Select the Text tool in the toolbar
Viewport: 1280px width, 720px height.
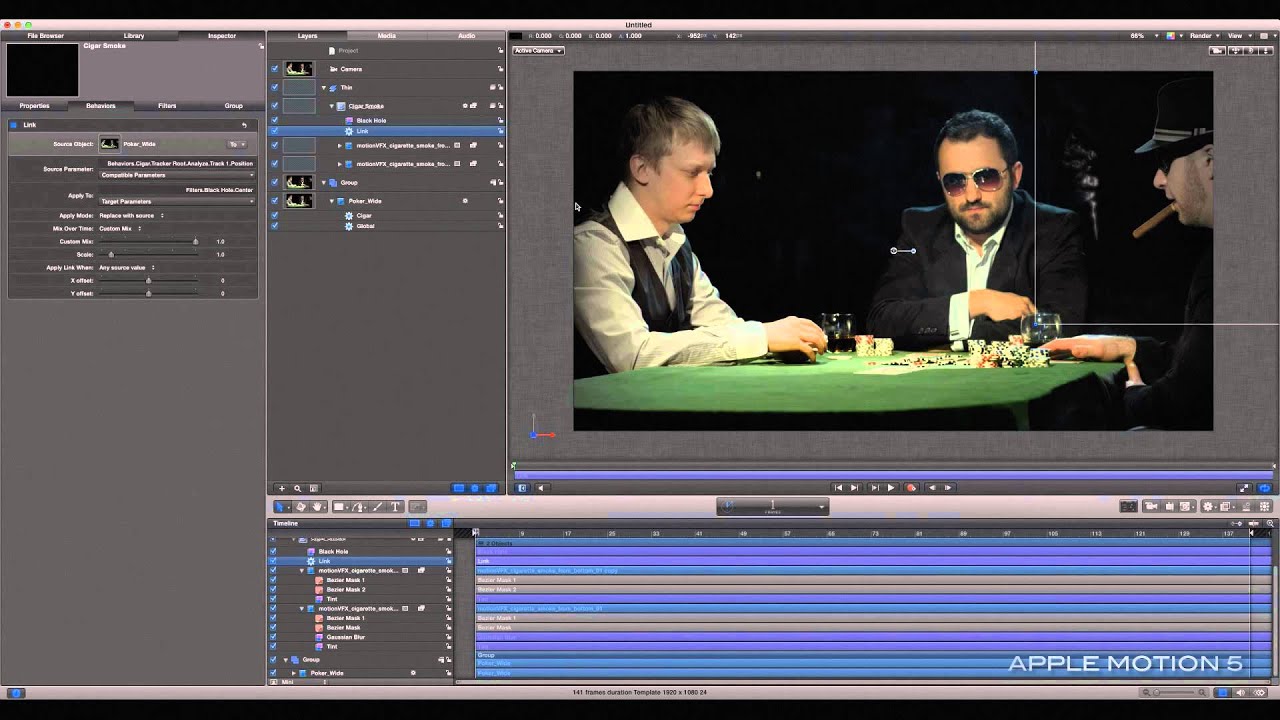395,507
